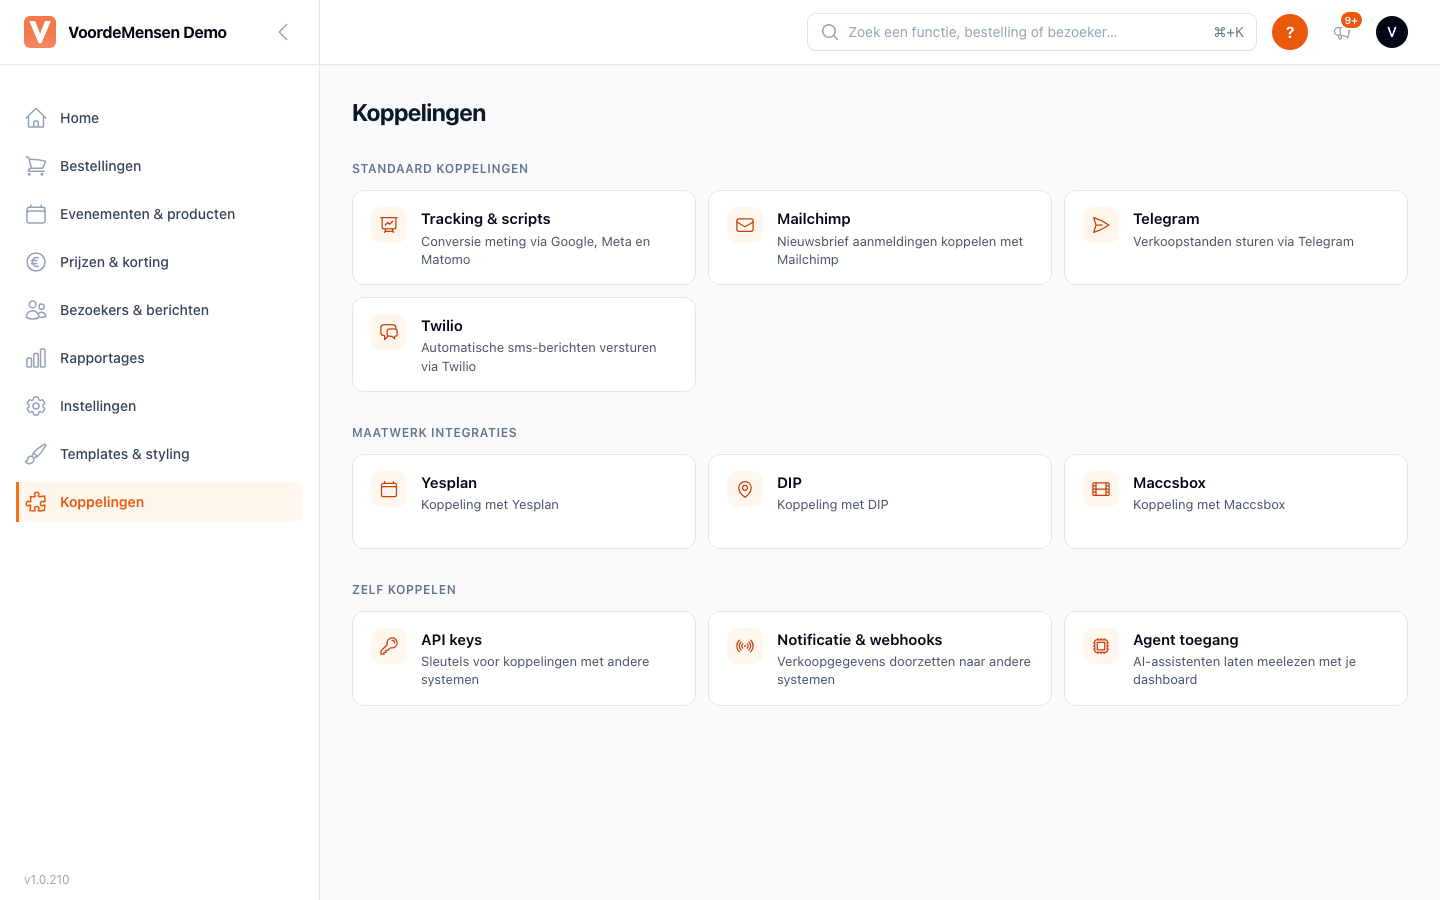Image resolution: width=1440 pixels, height=900 pixels.
Task: Click the Koppelingen puzzle piece icon
Action: (x=36, y=502)
